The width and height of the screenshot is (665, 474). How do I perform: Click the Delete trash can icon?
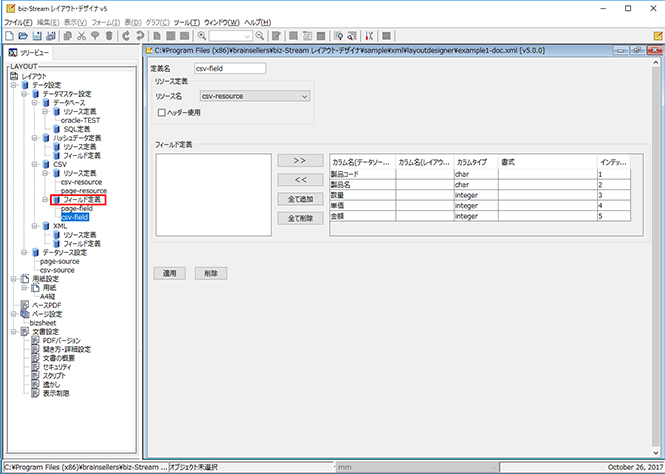[109, 36]
